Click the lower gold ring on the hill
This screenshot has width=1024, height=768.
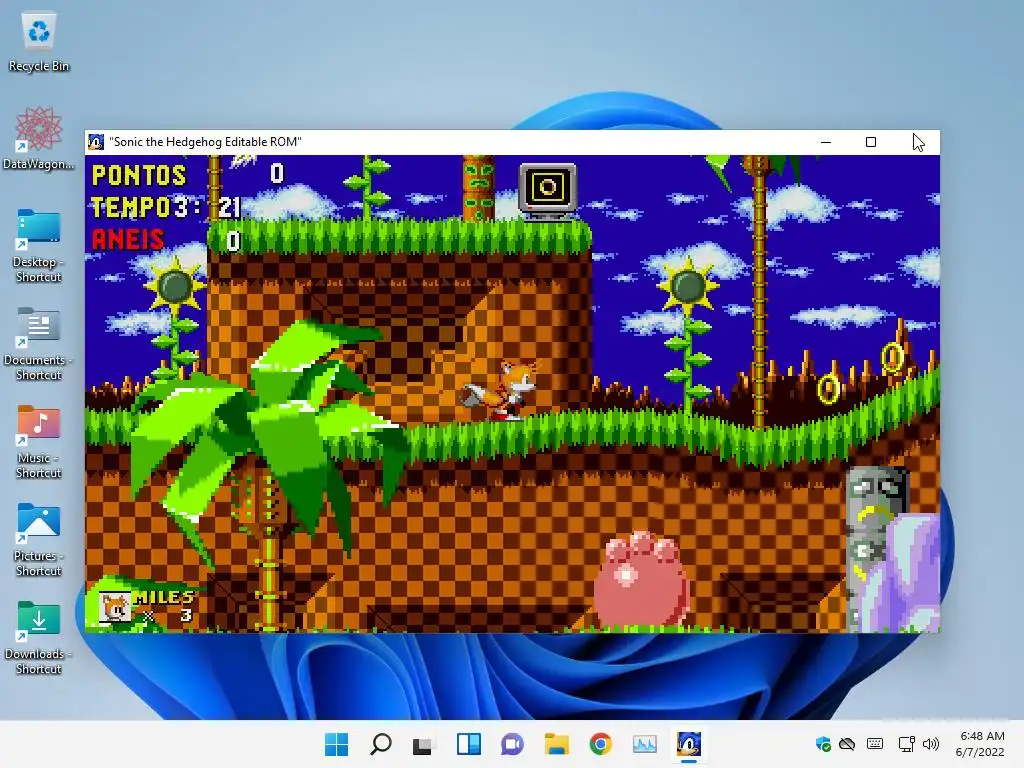(828, 389)
